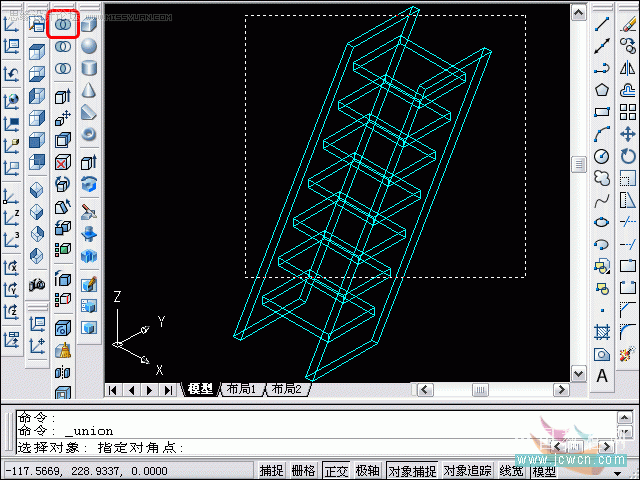Select the Polygon draw tool
The height and width of the screenshot is (480, 640).
(x=602, y=90)
